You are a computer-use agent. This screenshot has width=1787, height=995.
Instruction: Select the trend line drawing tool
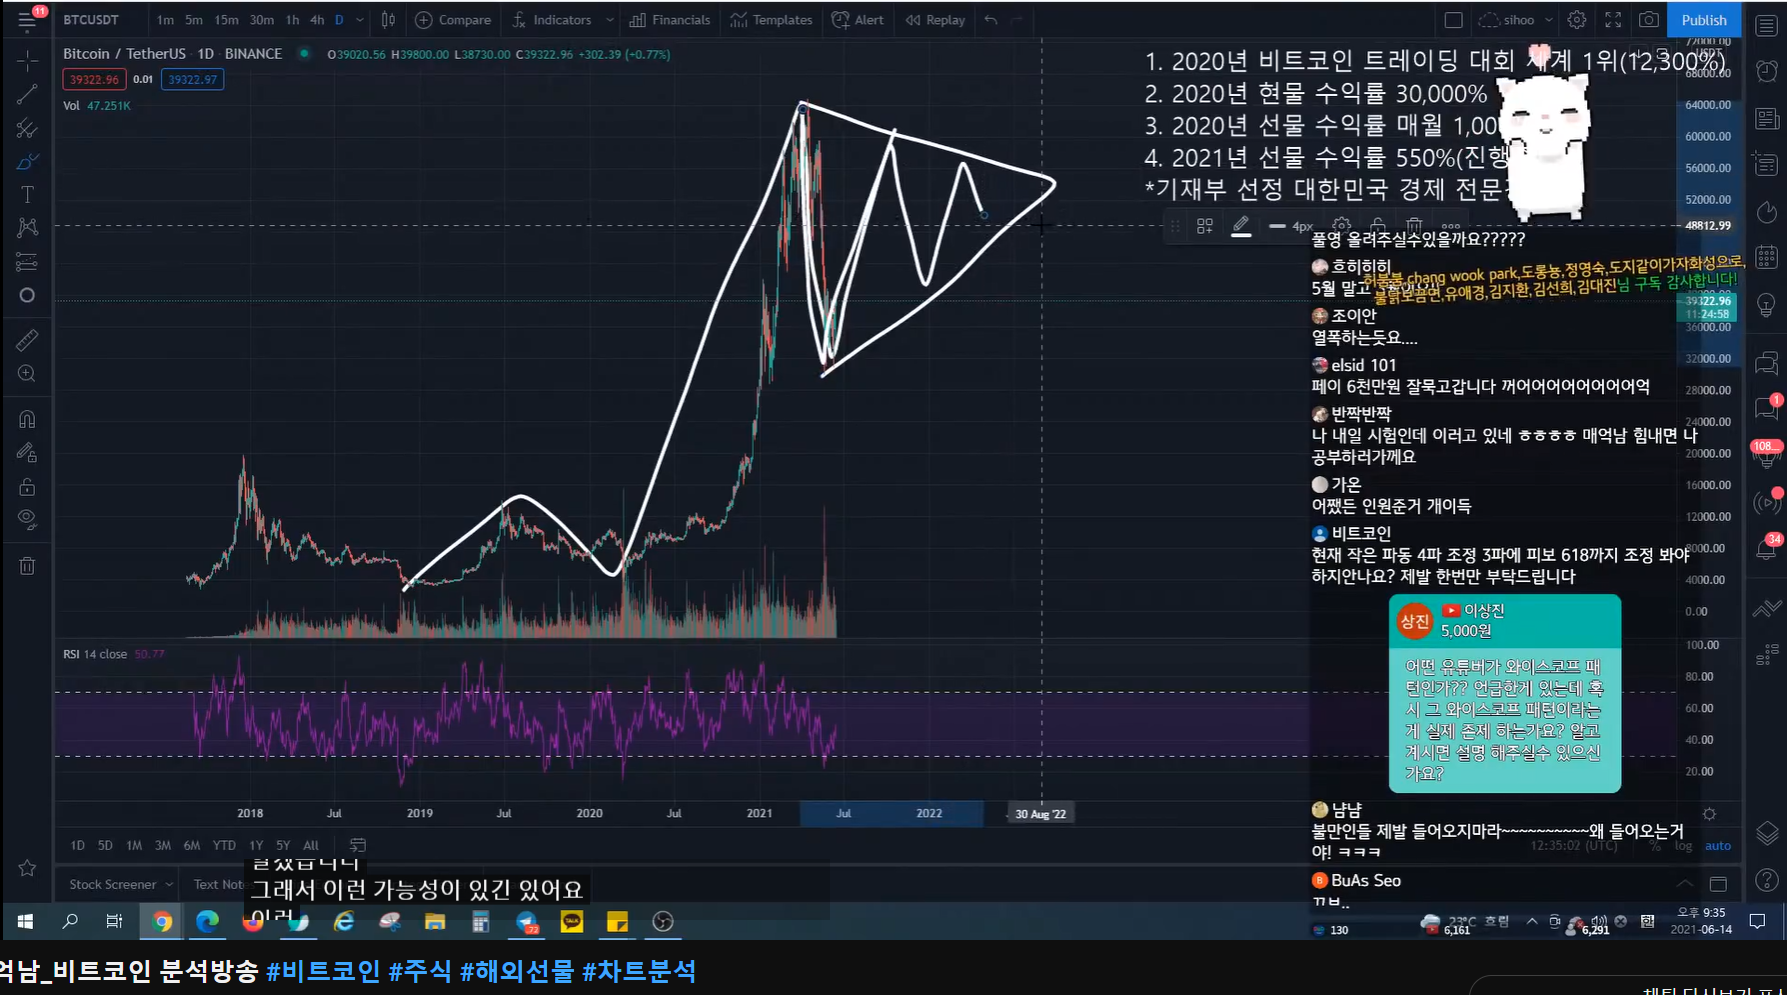point(27,94)
